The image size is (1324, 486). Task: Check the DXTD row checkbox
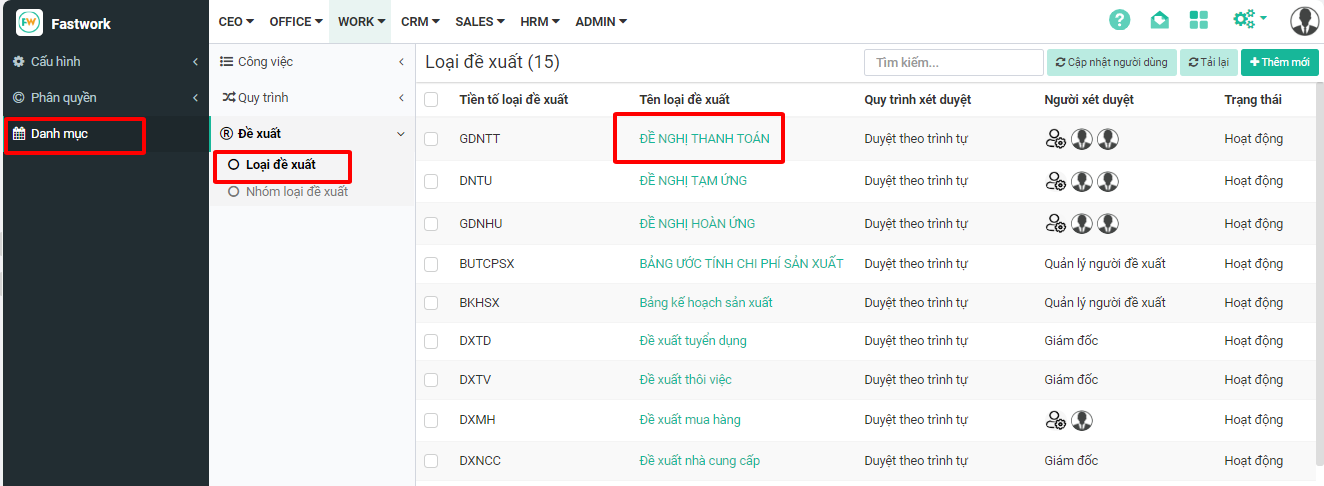click(431, 341)
